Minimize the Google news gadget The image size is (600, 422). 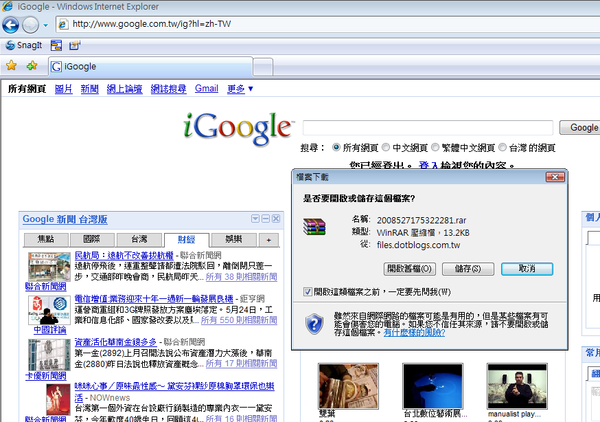[266, 218]
